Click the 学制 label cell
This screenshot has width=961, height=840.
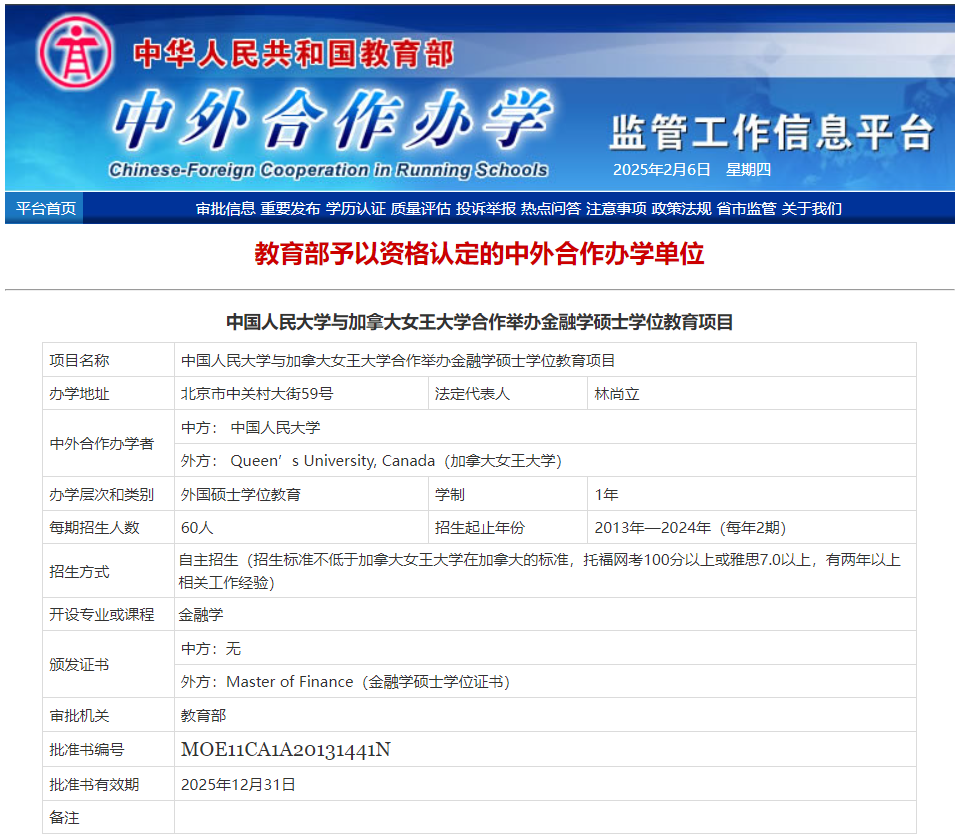click(507, 494)
